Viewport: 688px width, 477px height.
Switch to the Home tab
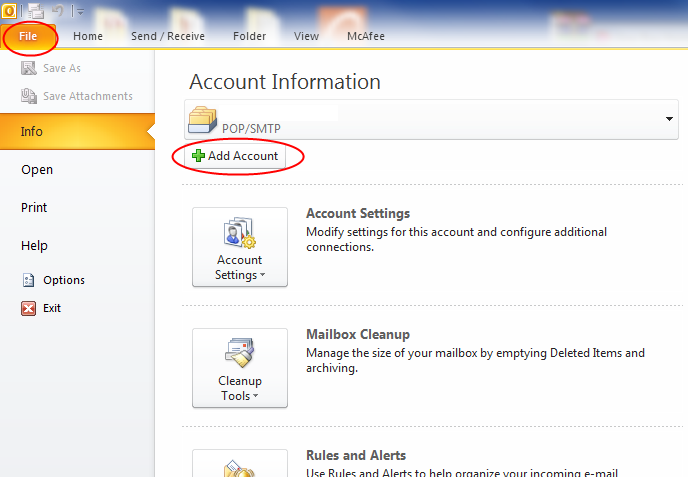point(88,36)
